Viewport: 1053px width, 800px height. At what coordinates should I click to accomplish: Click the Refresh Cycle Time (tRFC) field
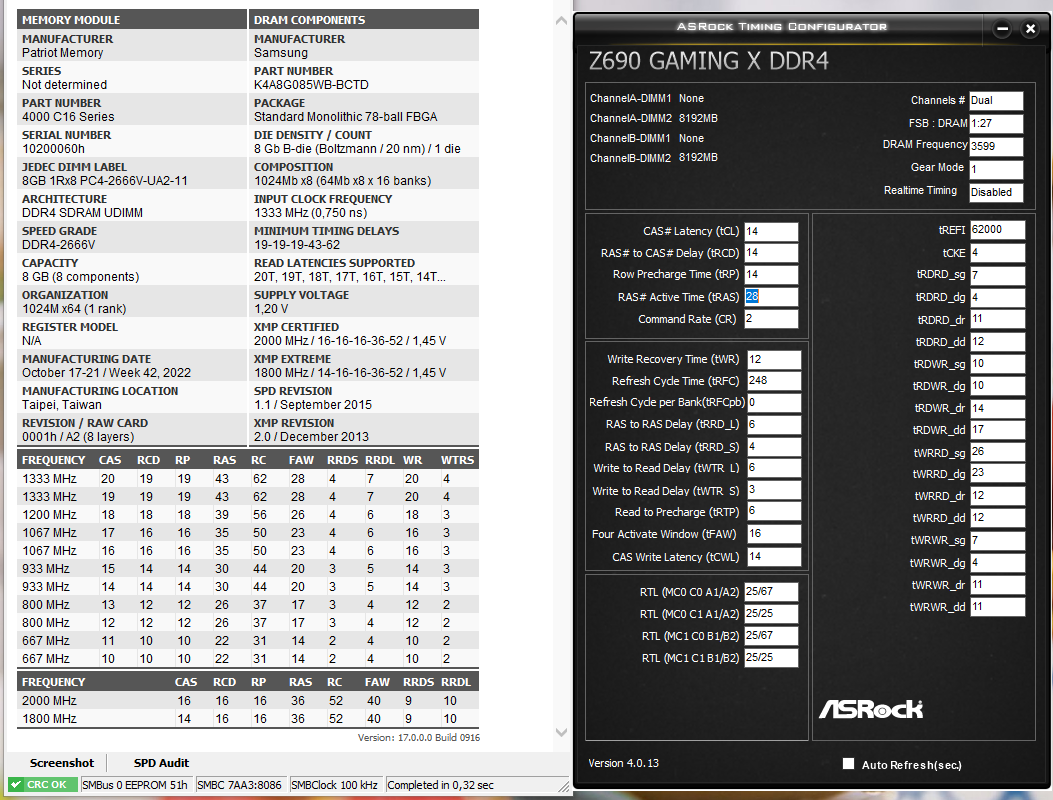(x=774, y=381)
